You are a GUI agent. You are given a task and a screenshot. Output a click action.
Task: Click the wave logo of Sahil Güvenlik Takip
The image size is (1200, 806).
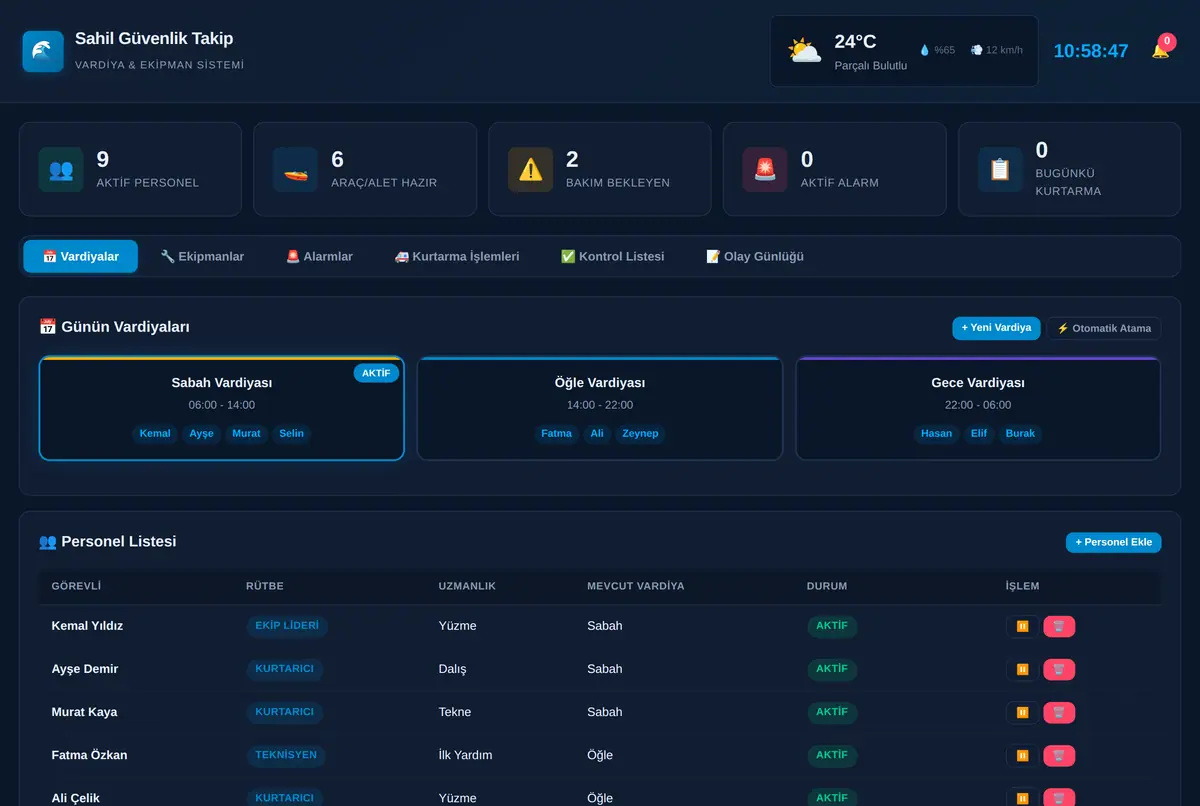(x=43, y=51)
